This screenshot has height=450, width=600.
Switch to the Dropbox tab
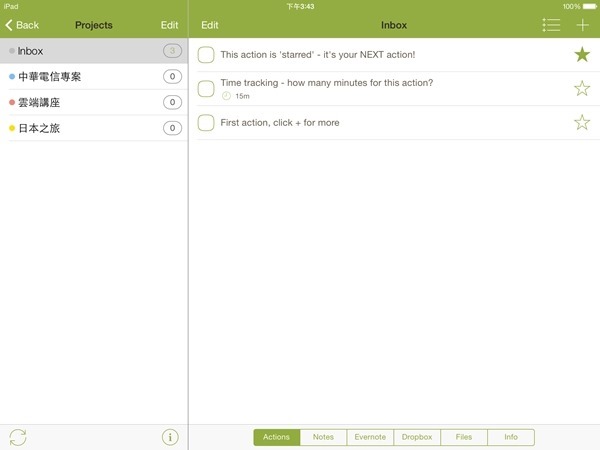click(417, 437)
